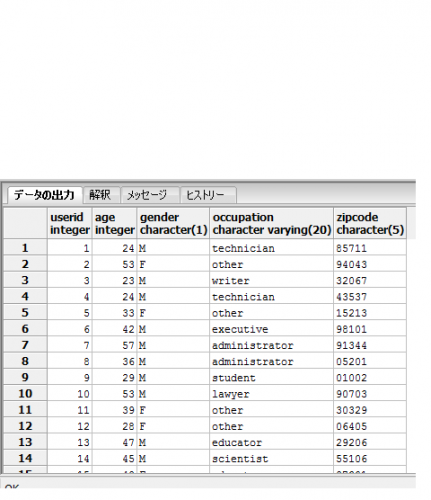Select row header 6
The height and width of the screenshot is (500, 431).
pos(25,329)
